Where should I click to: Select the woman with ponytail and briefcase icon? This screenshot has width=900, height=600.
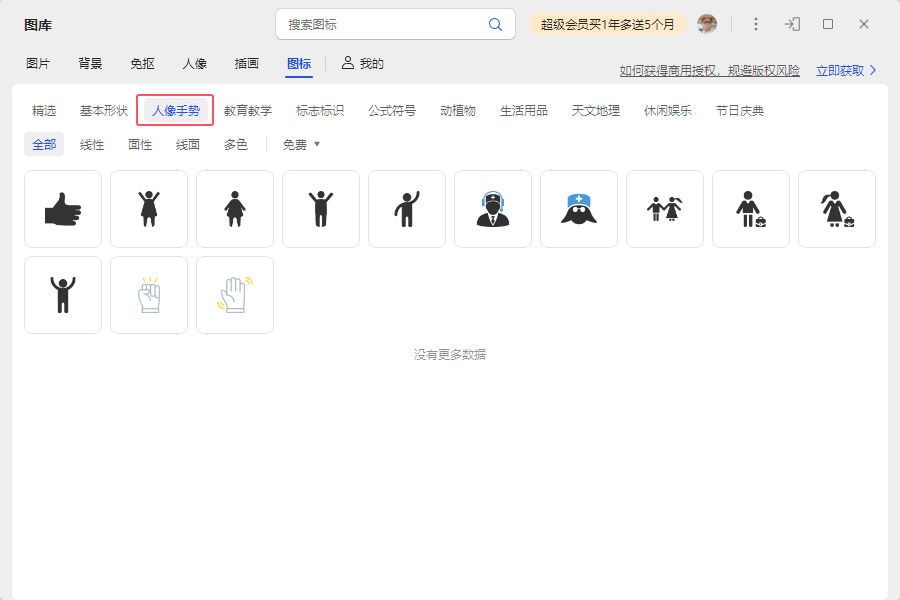(x=837, y=209)
